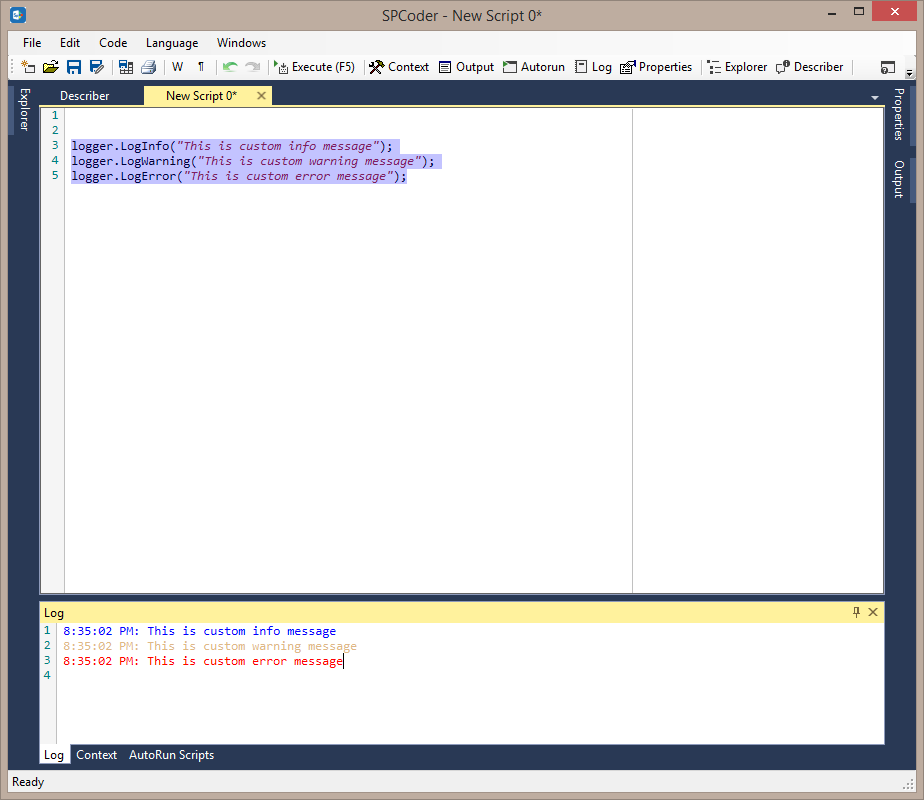This screenshot has width=924, height=800.
Task: Switch to the Describer document tab
Action: pyautogui.click(x=84, y=96)
